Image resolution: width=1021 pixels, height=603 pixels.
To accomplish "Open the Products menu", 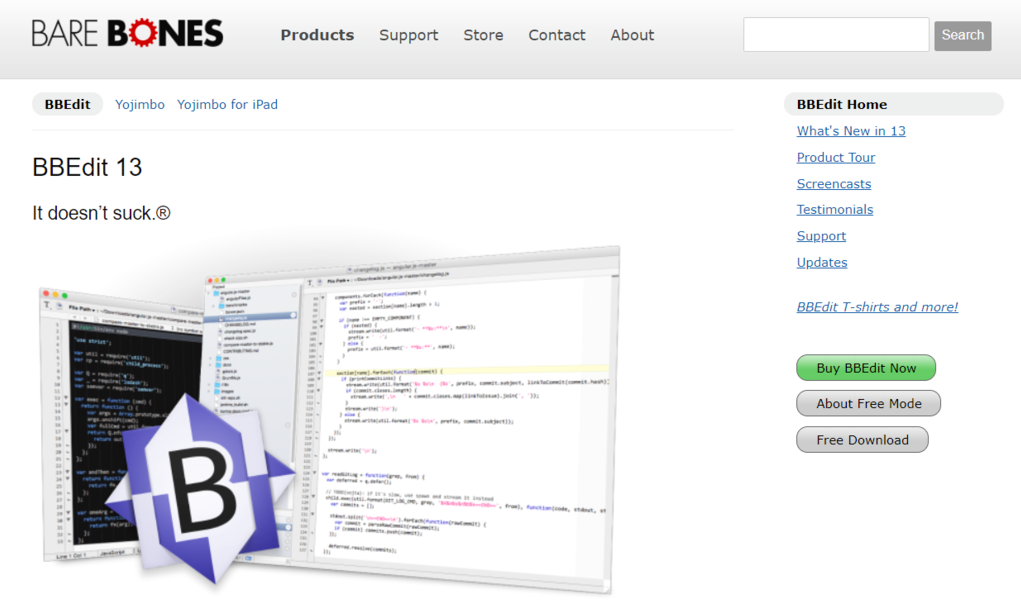I will (317, 35).
